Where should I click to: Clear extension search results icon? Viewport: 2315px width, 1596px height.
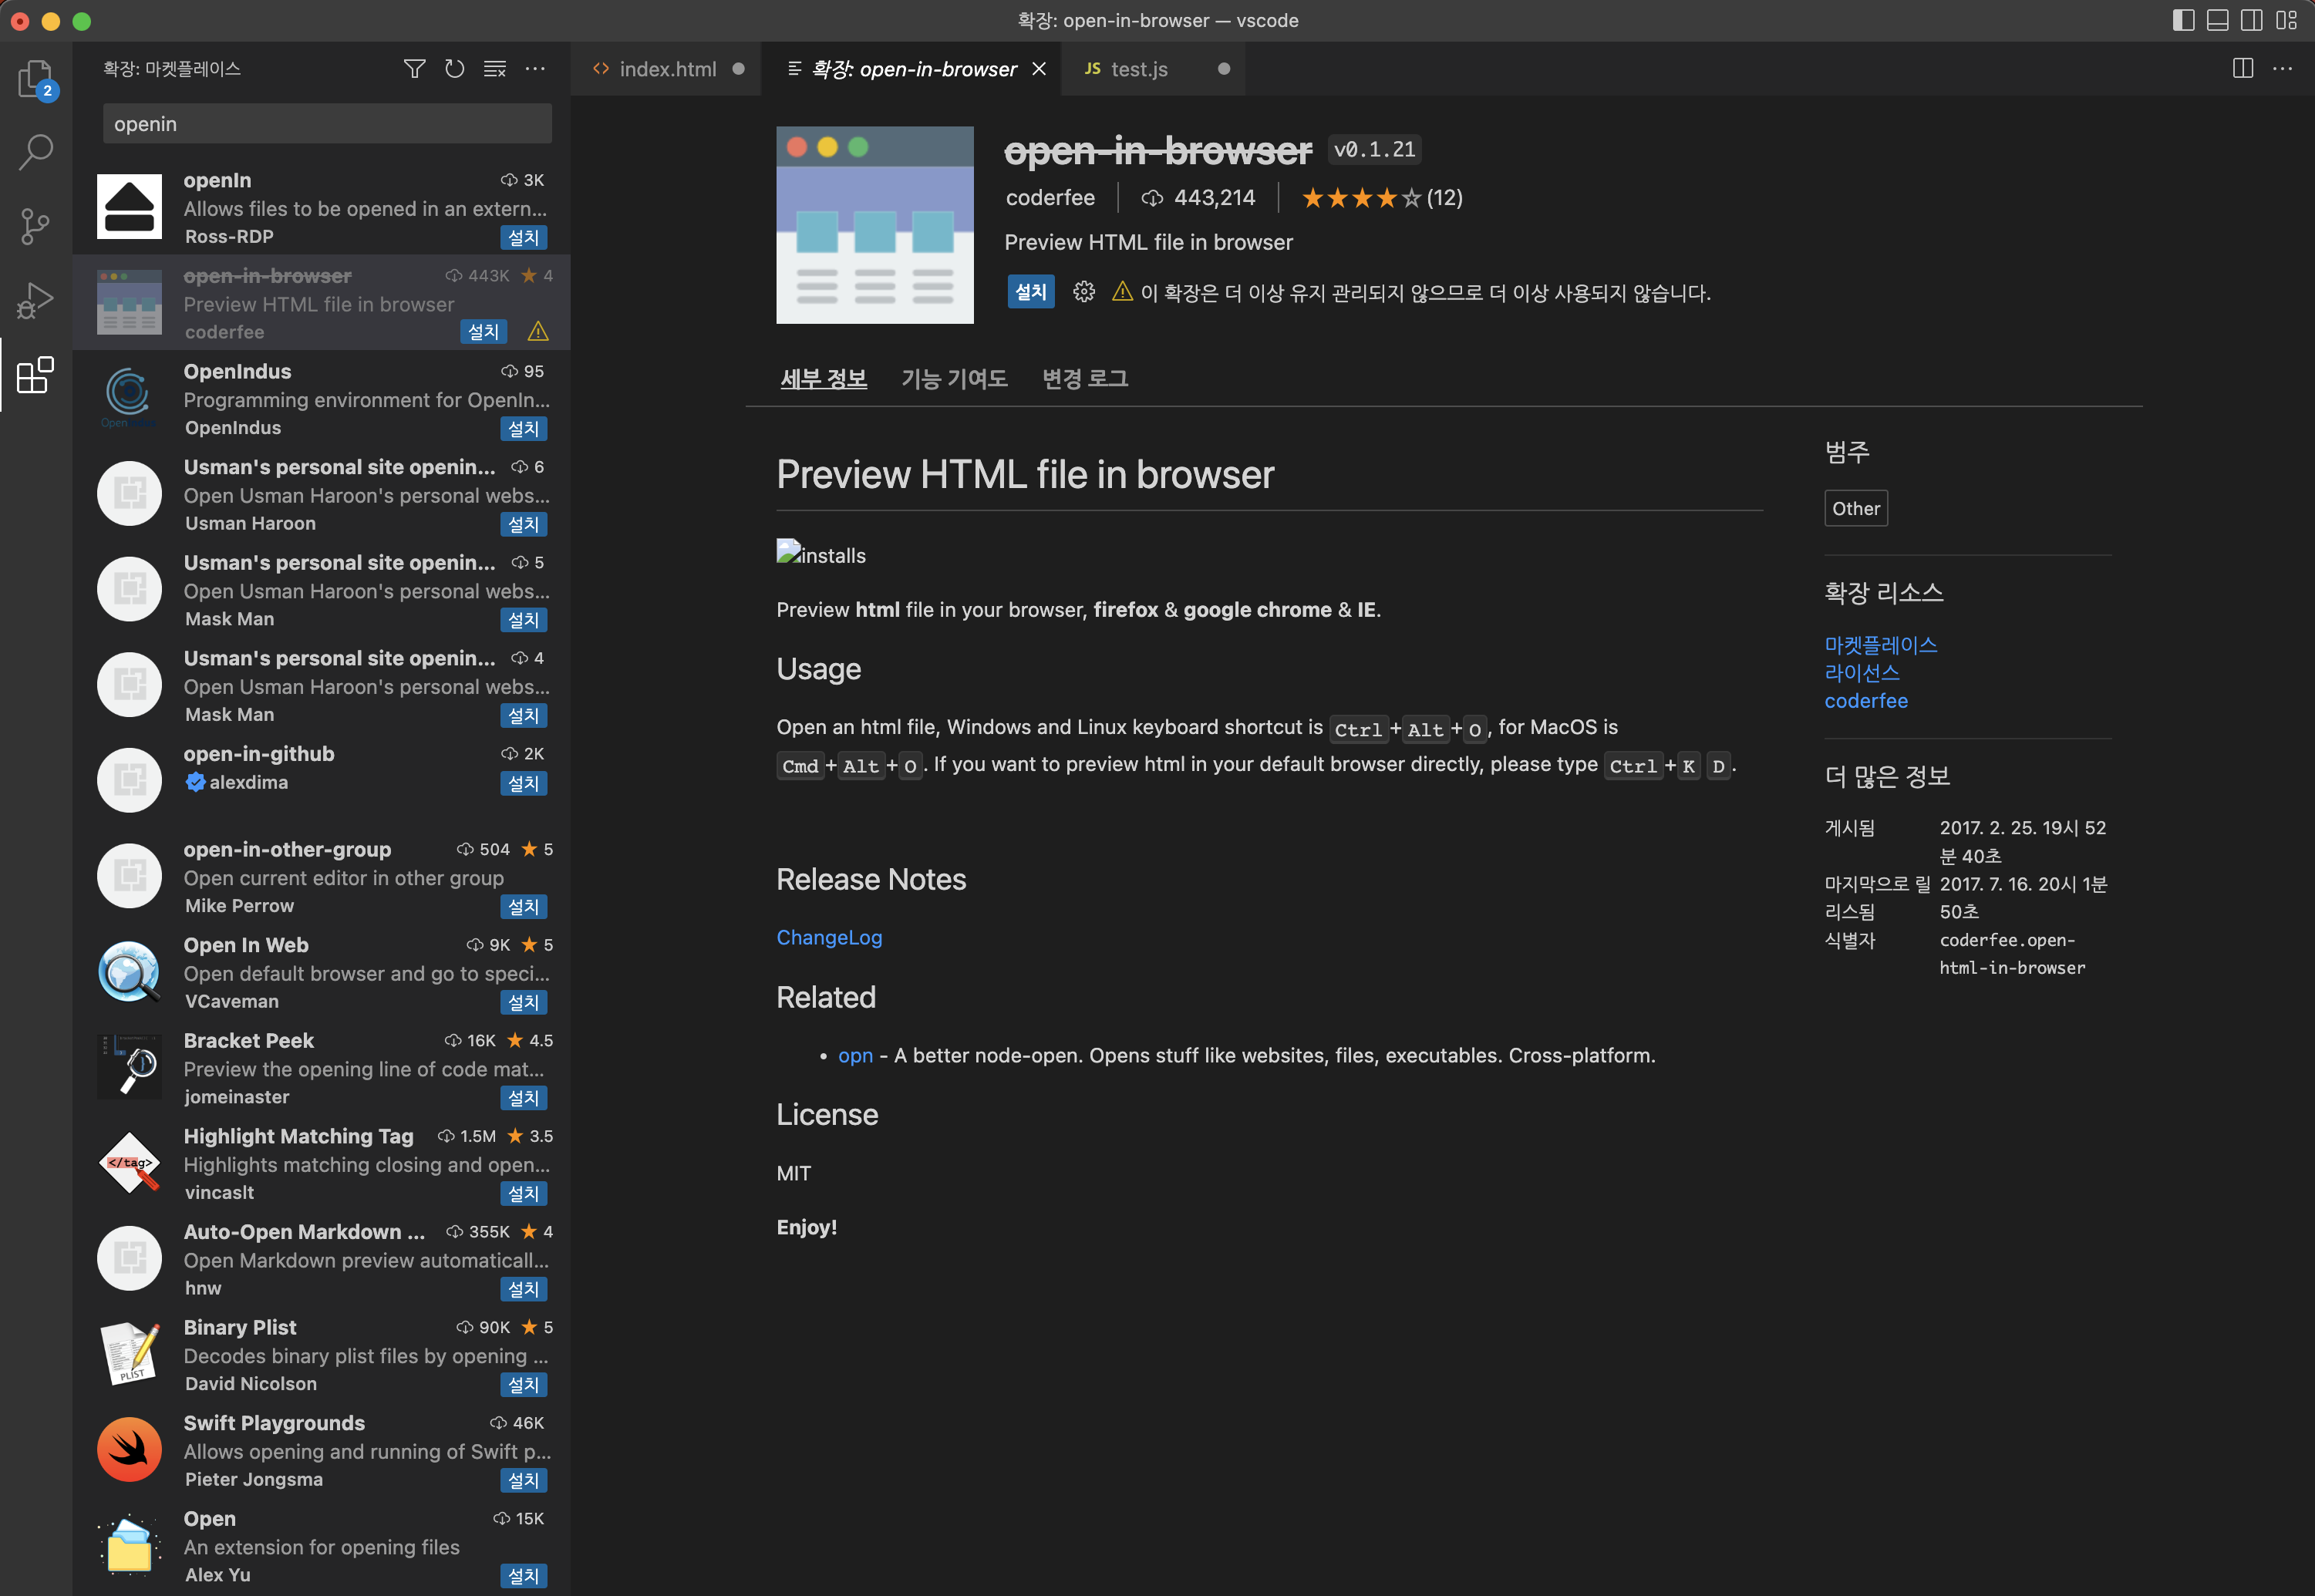pos(494,69)
